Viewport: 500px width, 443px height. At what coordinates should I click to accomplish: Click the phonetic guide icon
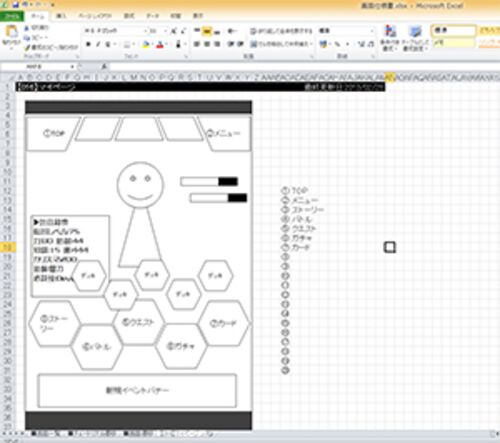point(178,44)
